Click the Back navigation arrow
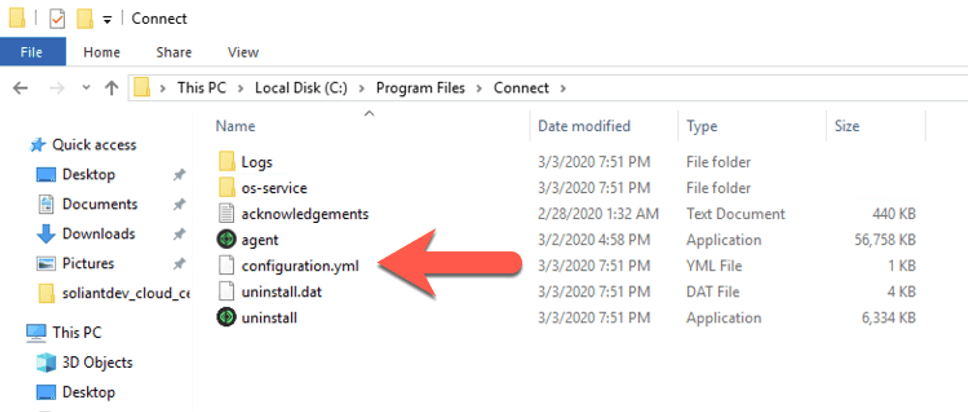Screen dimensions: 968x412 [x=20, y=88]
